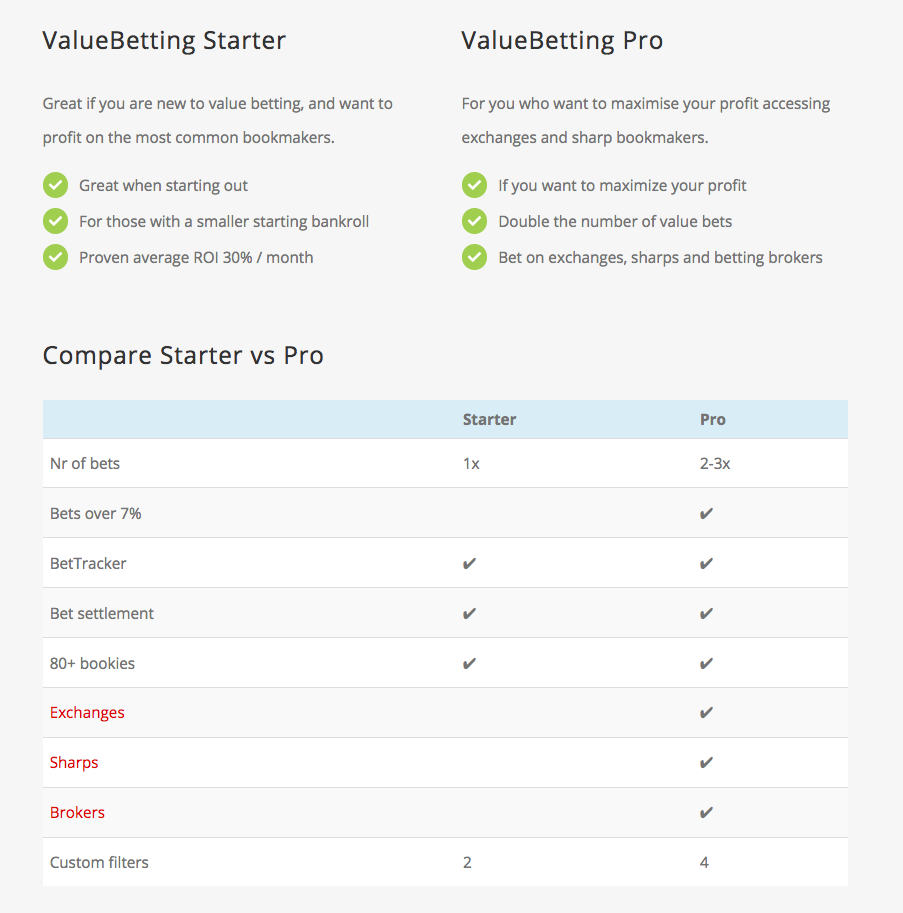Select the ValueBetting Pro heading
The width and height of the screenshot is (903, 913).
562,41
